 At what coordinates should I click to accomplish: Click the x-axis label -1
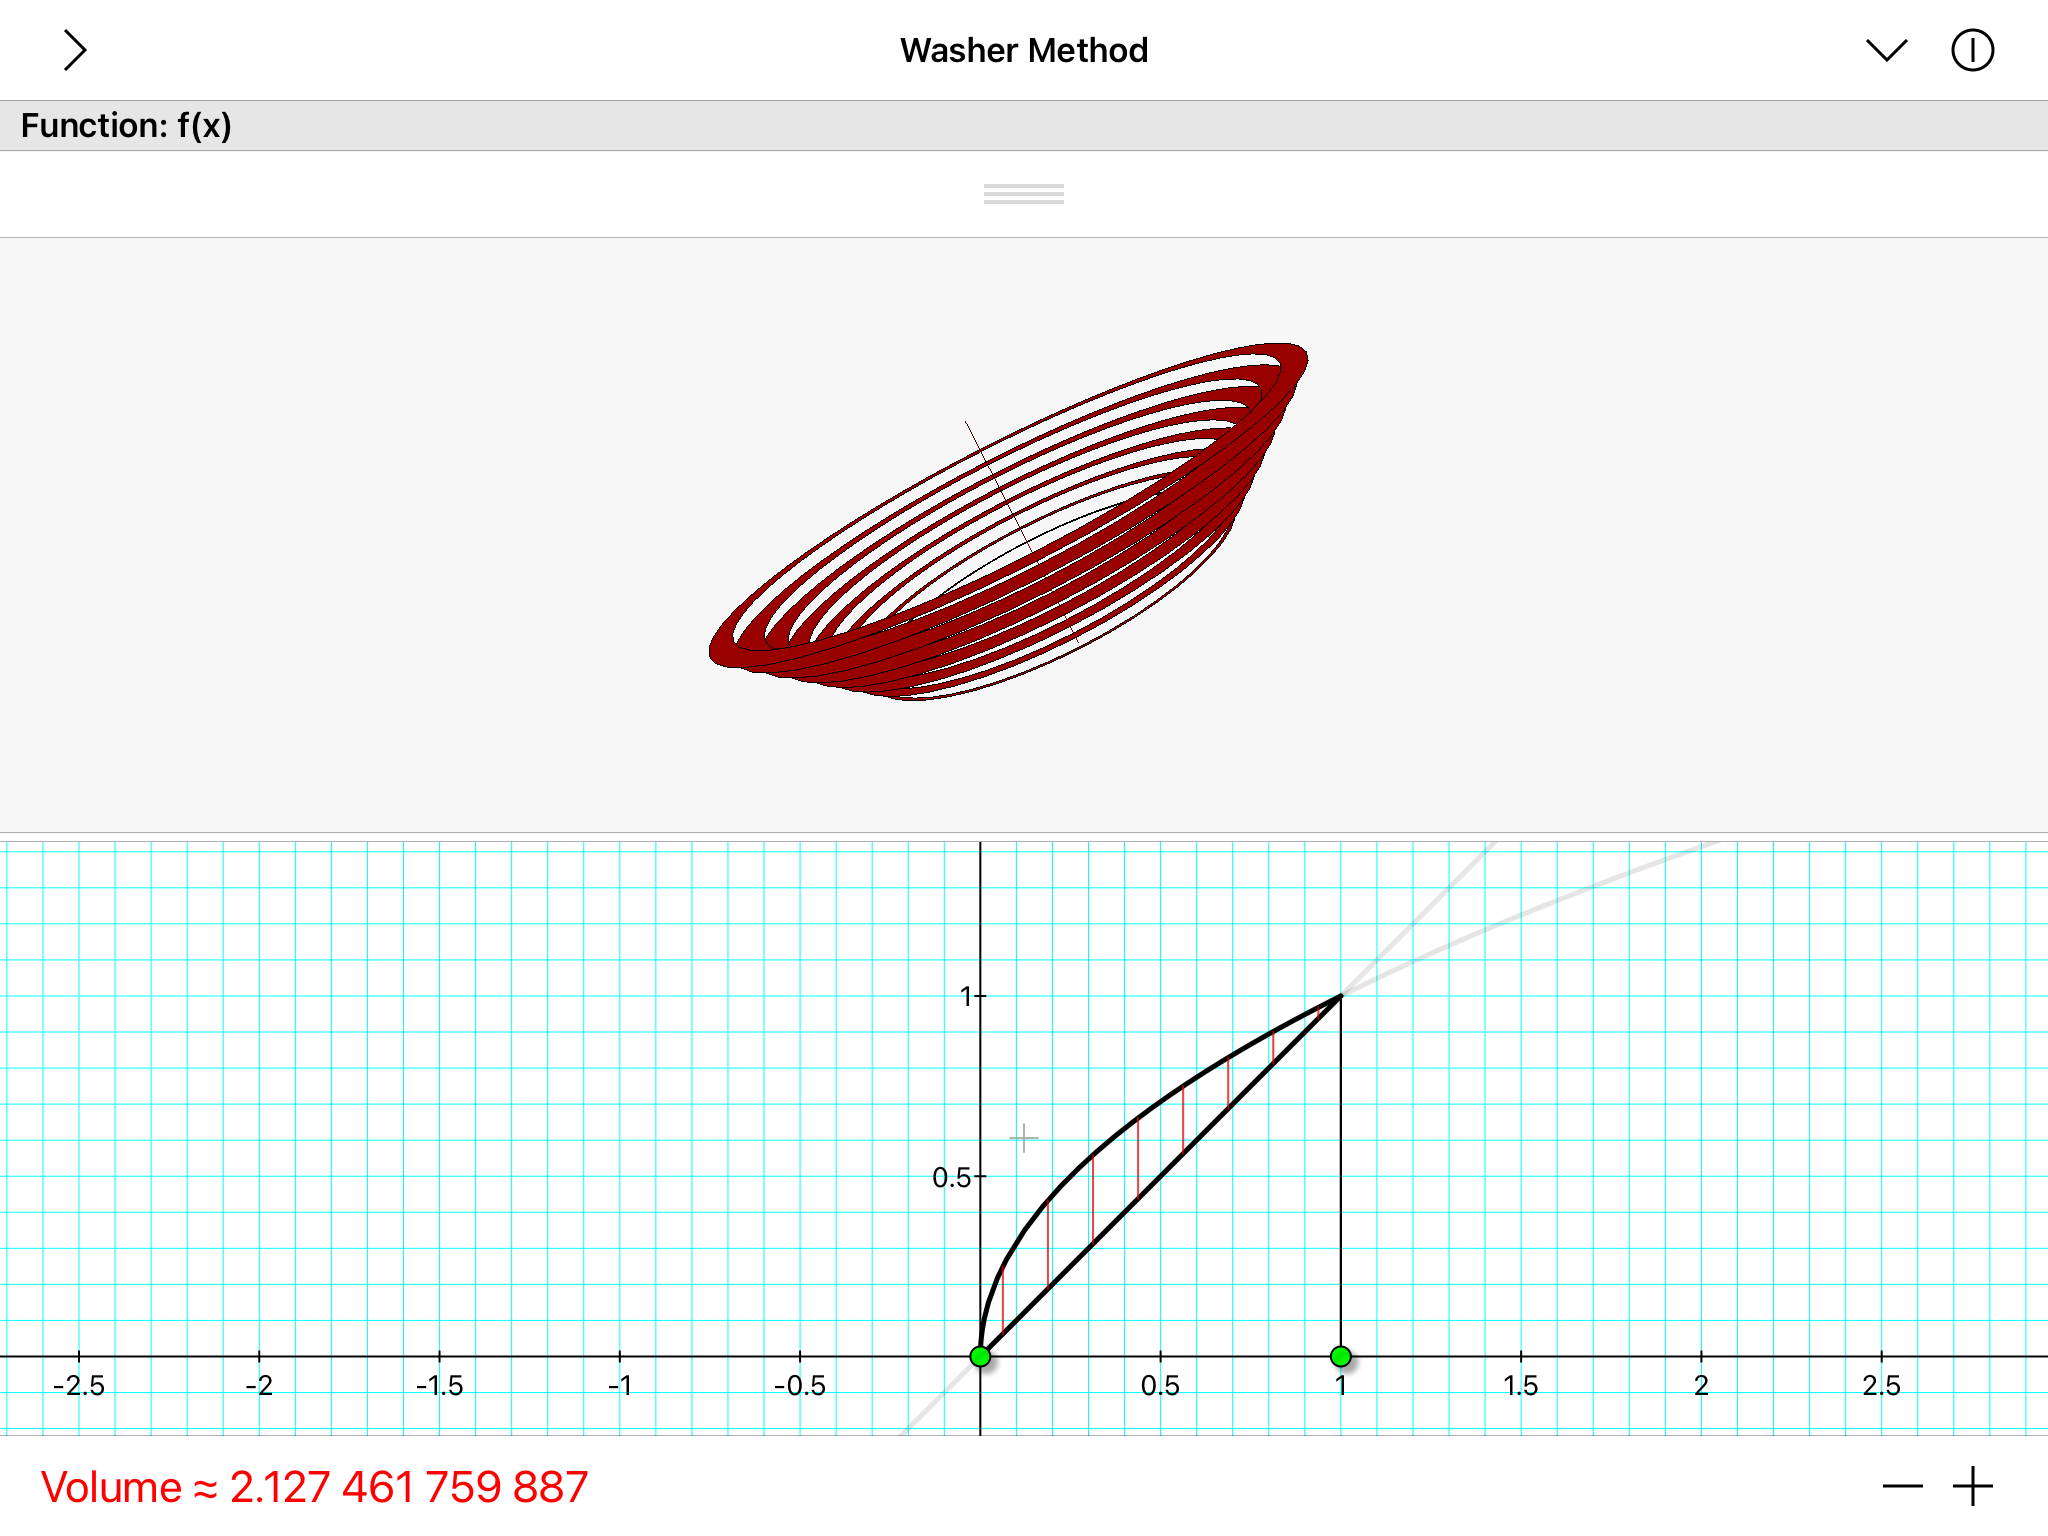[x=620, y=1386]
